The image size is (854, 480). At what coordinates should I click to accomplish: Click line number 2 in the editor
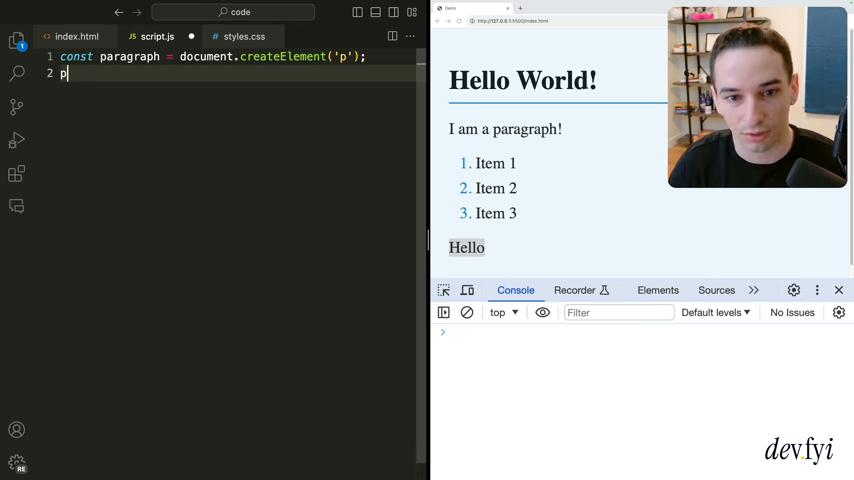50,73
